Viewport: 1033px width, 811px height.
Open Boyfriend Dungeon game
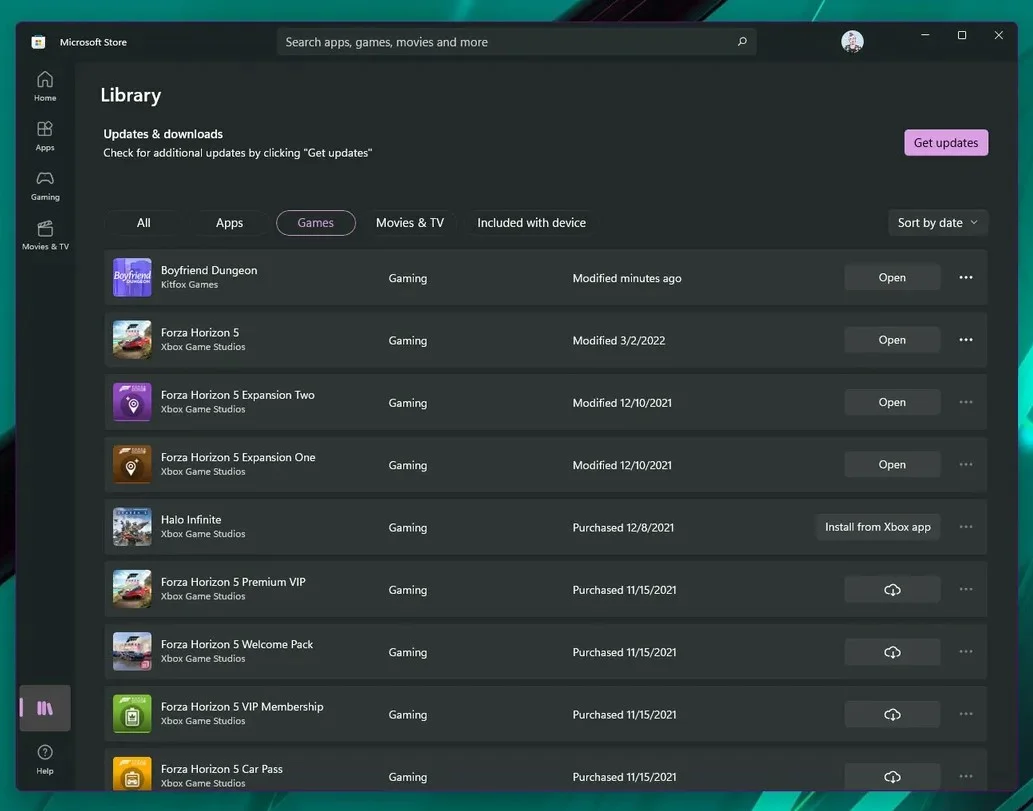click(892, 277)
